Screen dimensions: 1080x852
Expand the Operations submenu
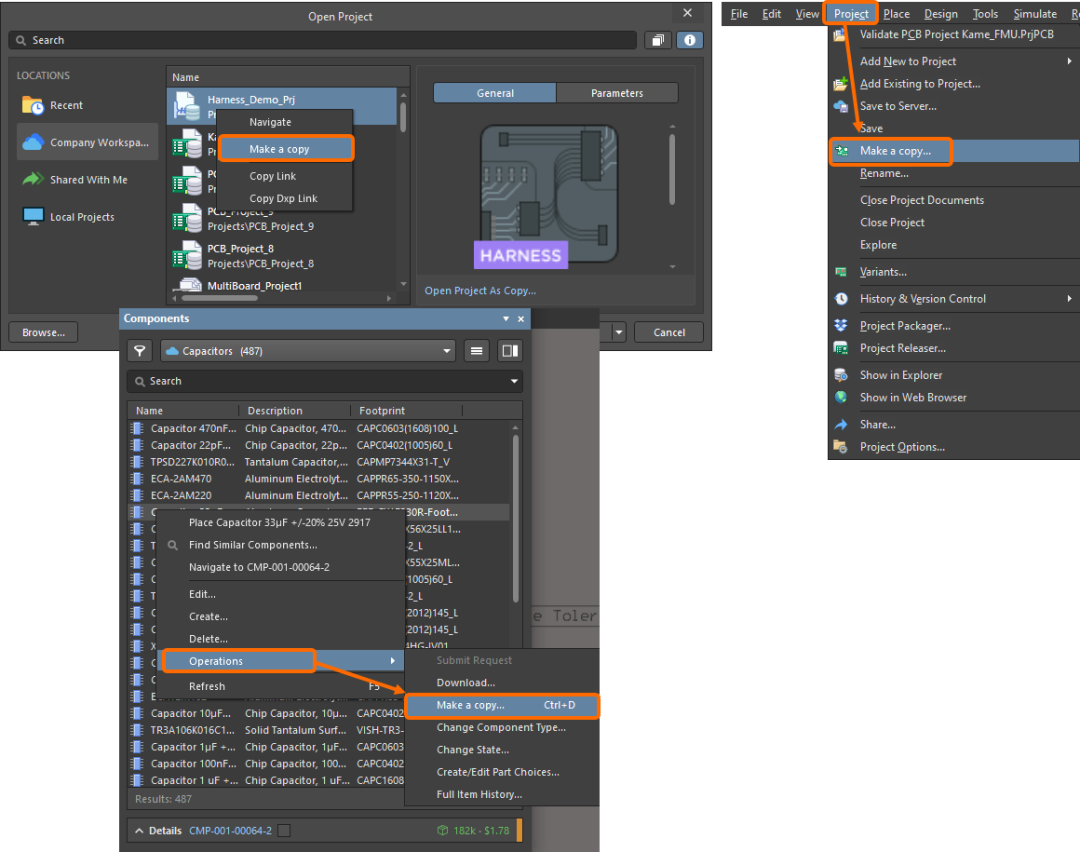click(281, 661)
